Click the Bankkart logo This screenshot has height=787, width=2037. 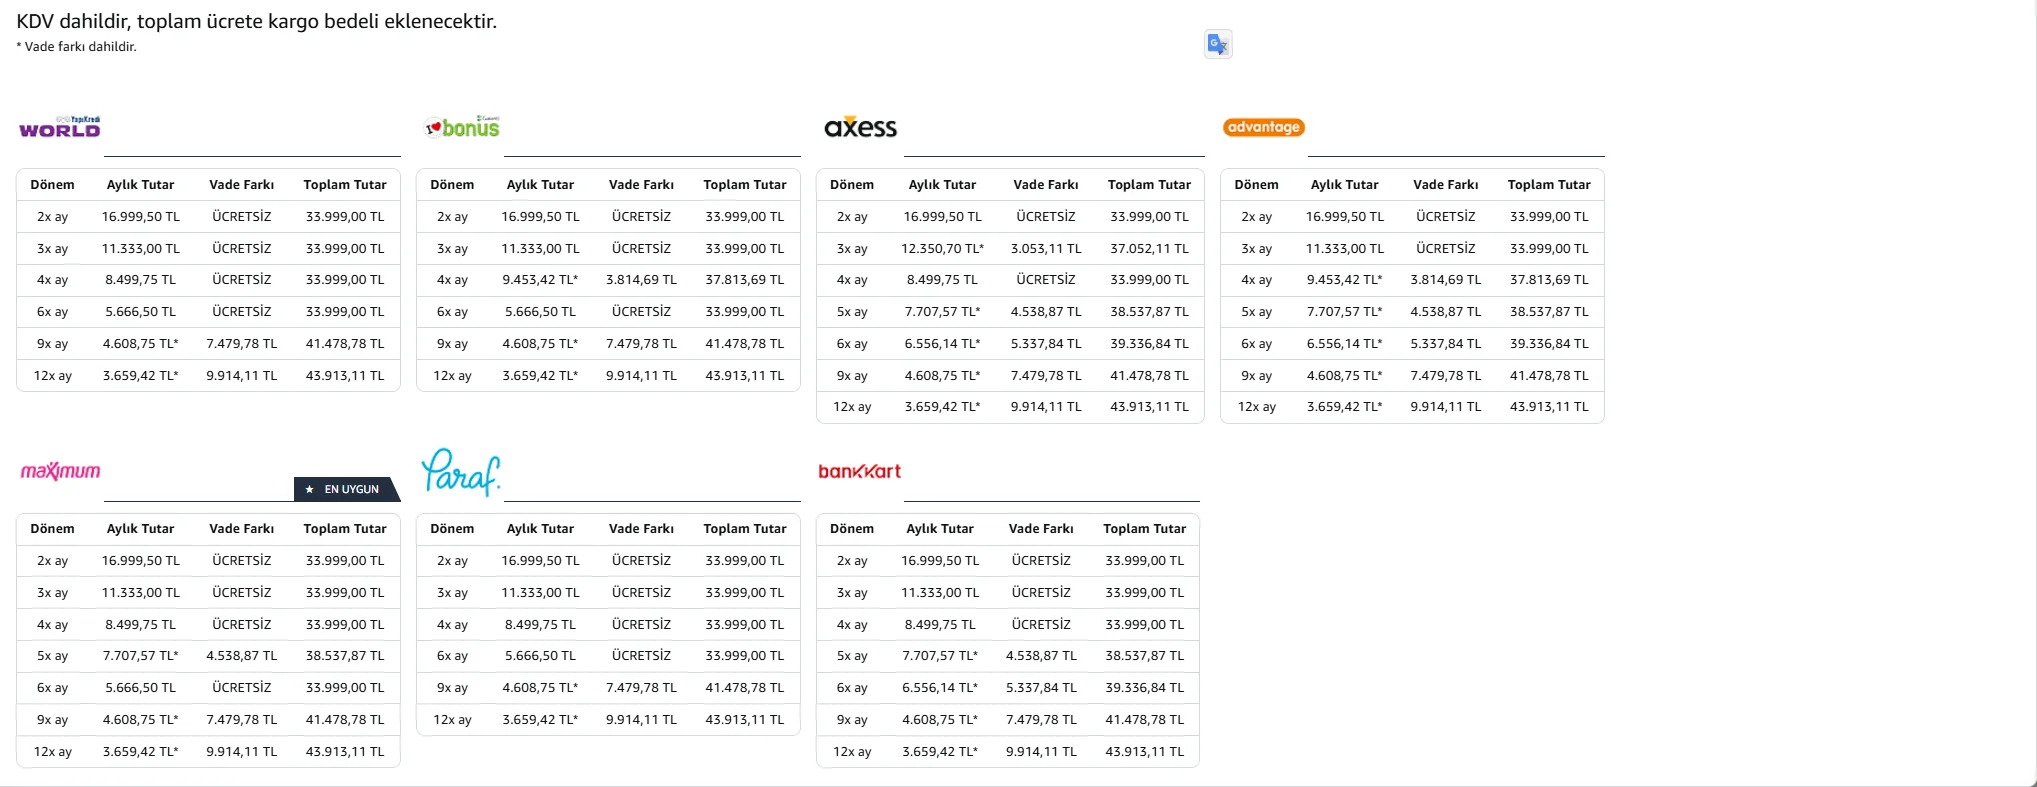(x=859, y=471)
